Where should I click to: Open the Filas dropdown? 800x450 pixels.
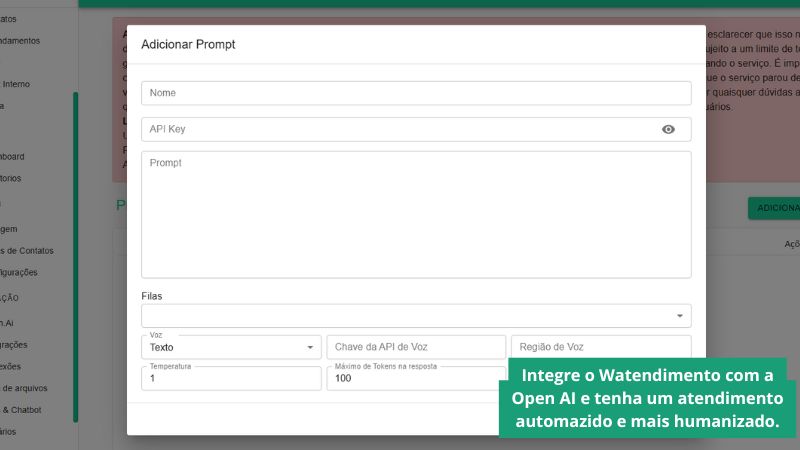point(416,316)
